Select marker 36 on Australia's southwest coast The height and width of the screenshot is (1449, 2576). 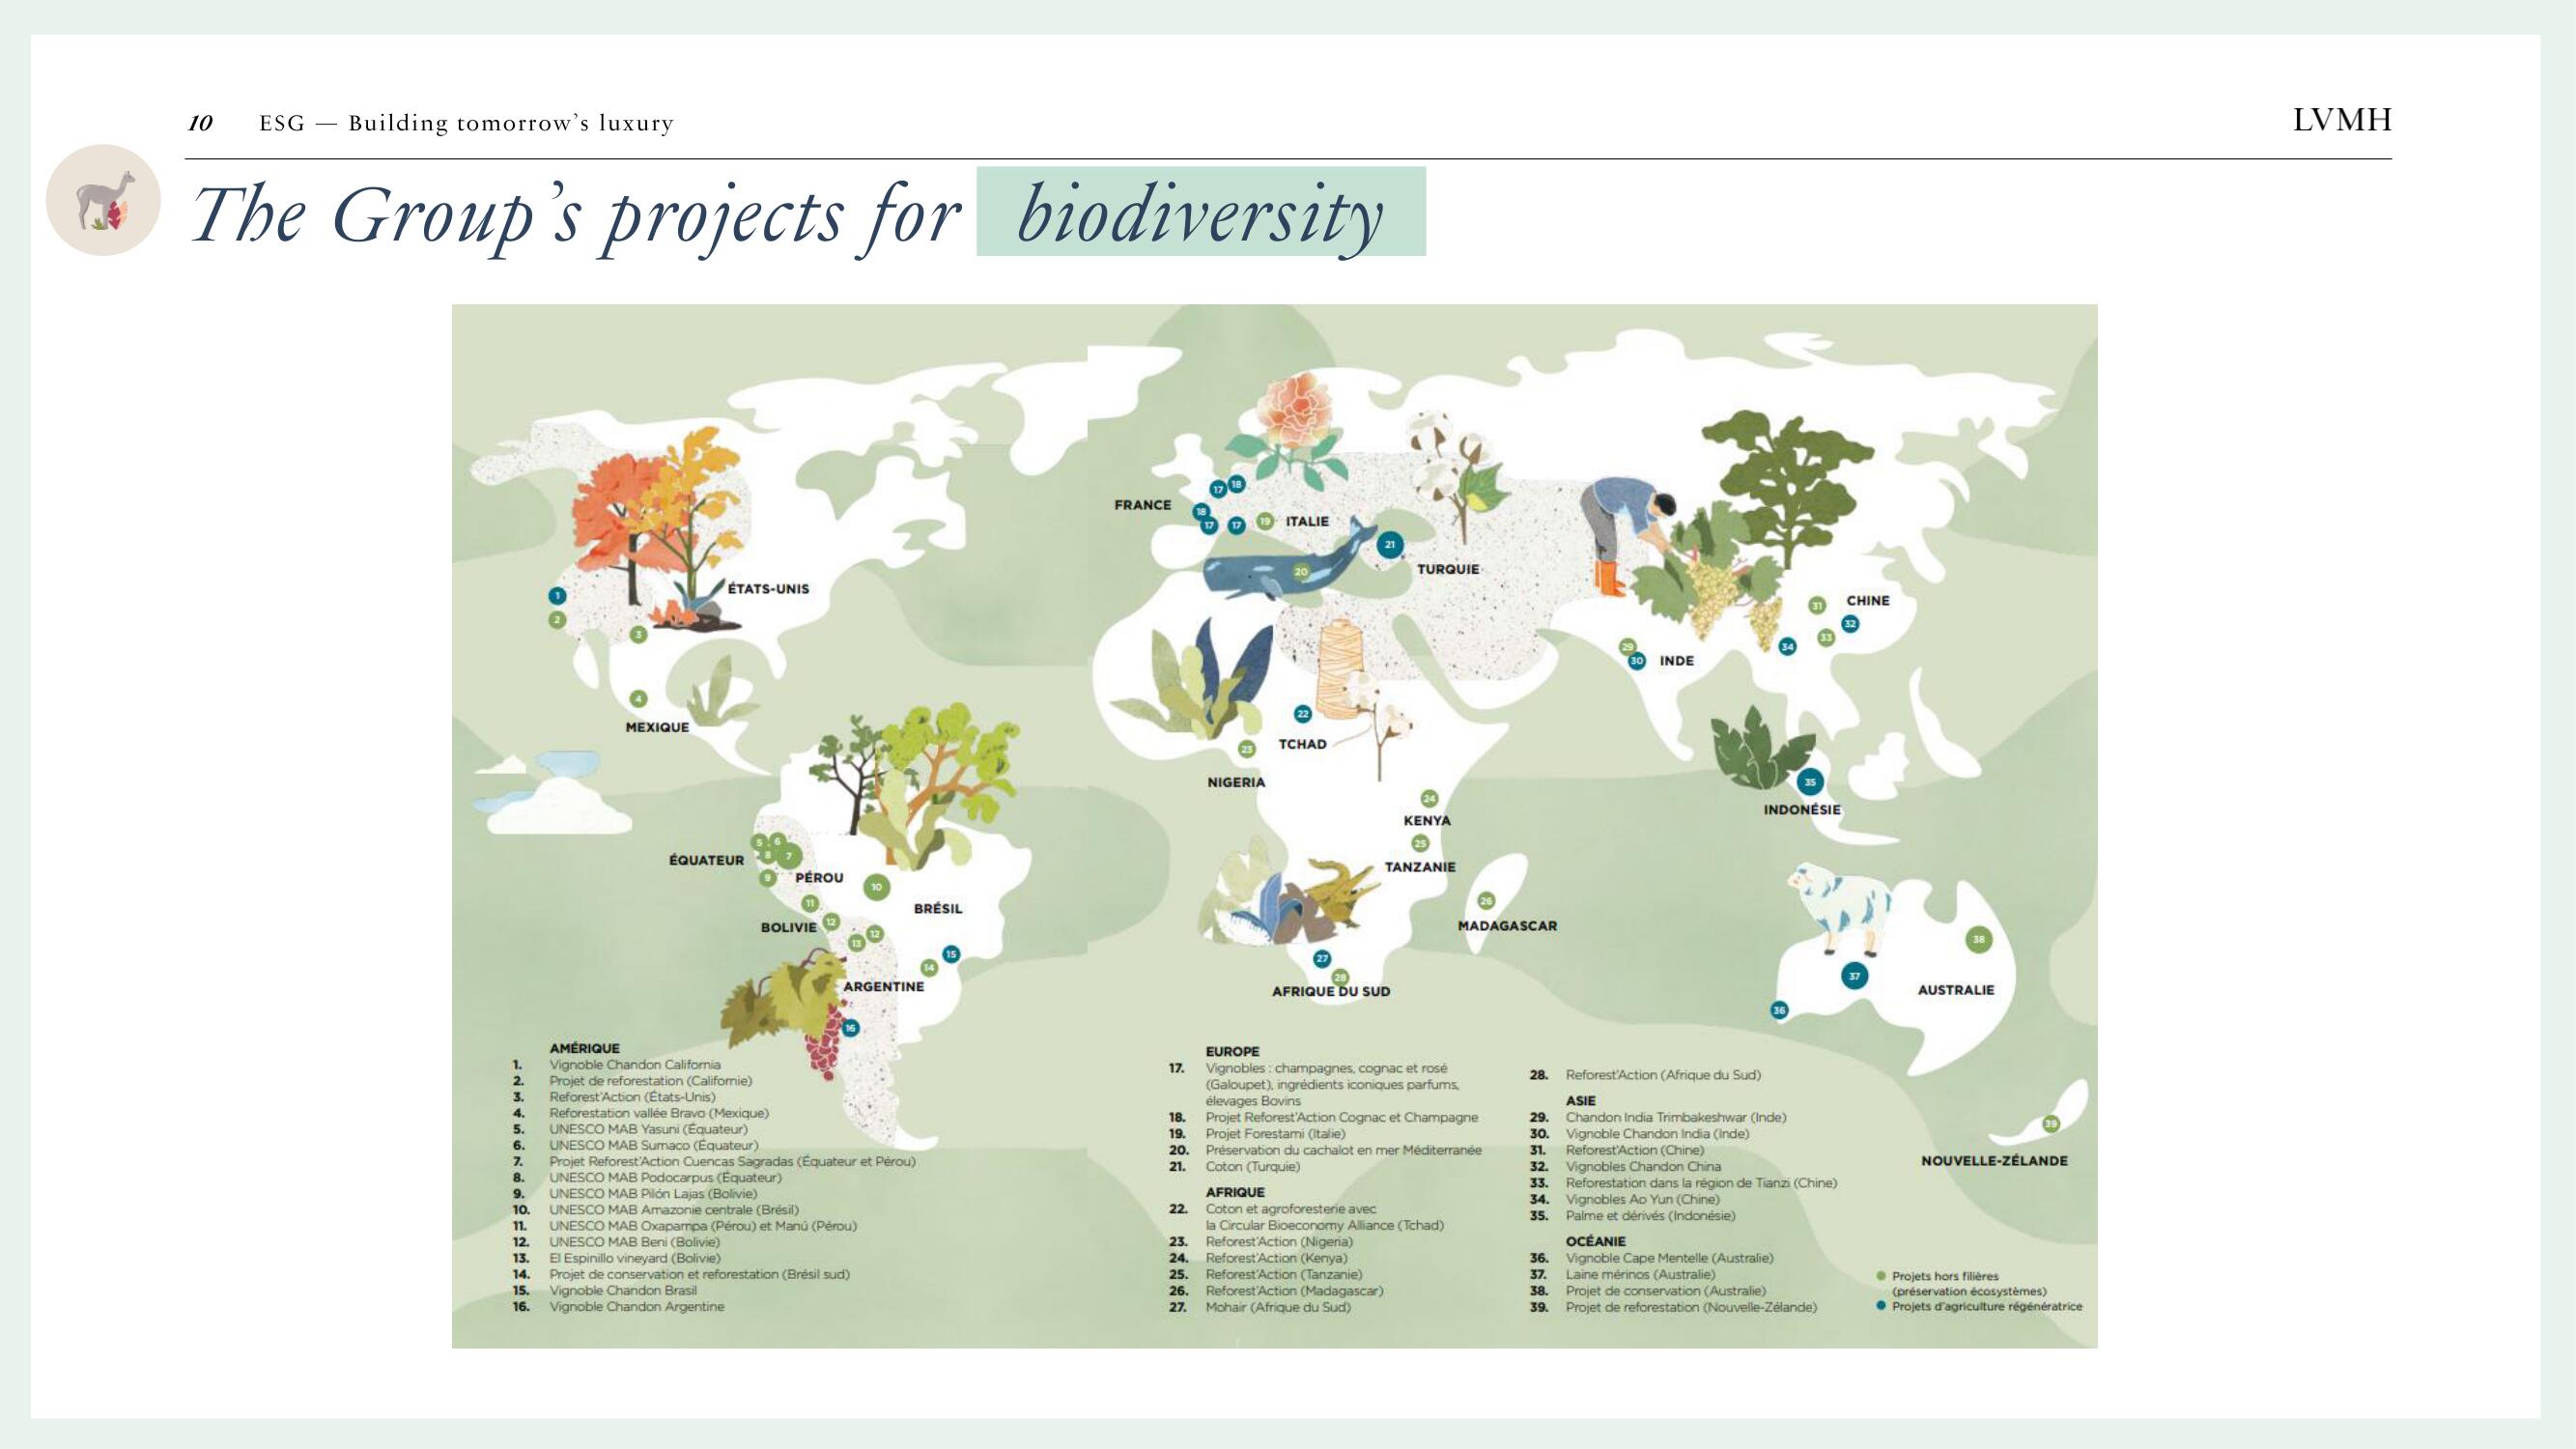pyautogui.click(x=1779, y=1010)
